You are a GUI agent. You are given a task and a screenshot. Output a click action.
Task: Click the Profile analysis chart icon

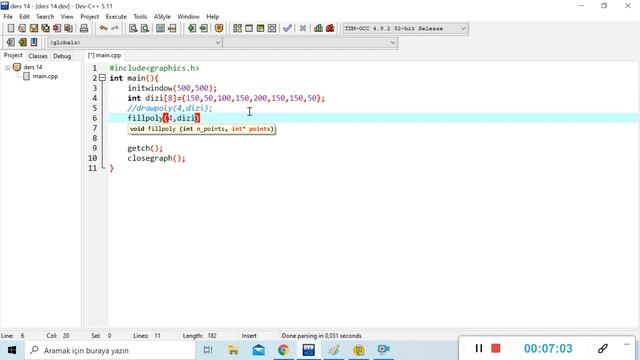coord(318,28)
